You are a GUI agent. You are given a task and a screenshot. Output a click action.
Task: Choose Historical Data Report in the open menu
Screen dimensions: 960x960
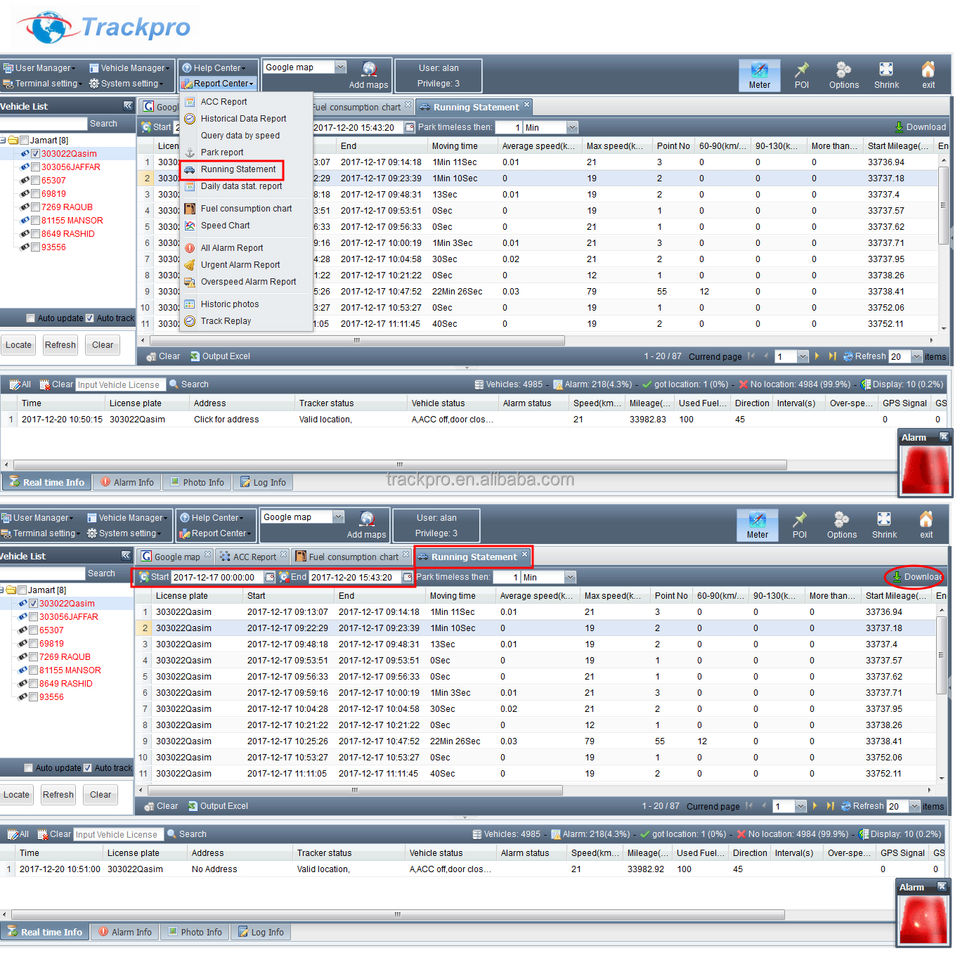243,119
